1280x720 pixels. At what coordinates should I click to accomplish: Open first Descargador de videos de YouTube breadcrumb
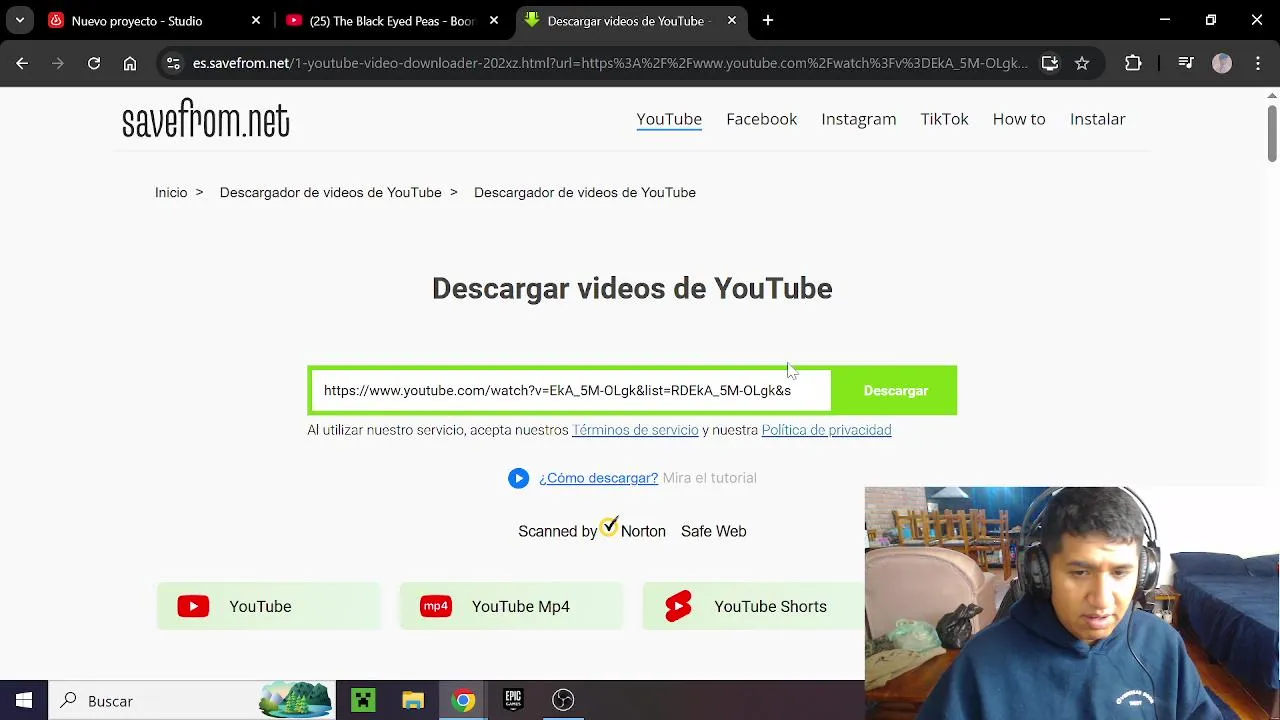click(330, 192)
